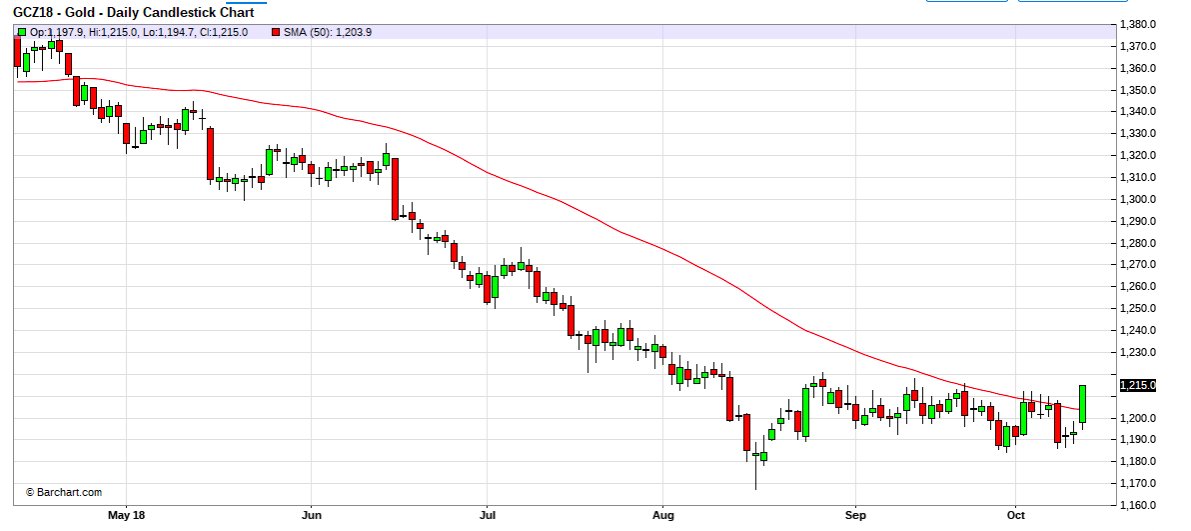Click the 1,260.0 y-axis label

coord(1138,287)
